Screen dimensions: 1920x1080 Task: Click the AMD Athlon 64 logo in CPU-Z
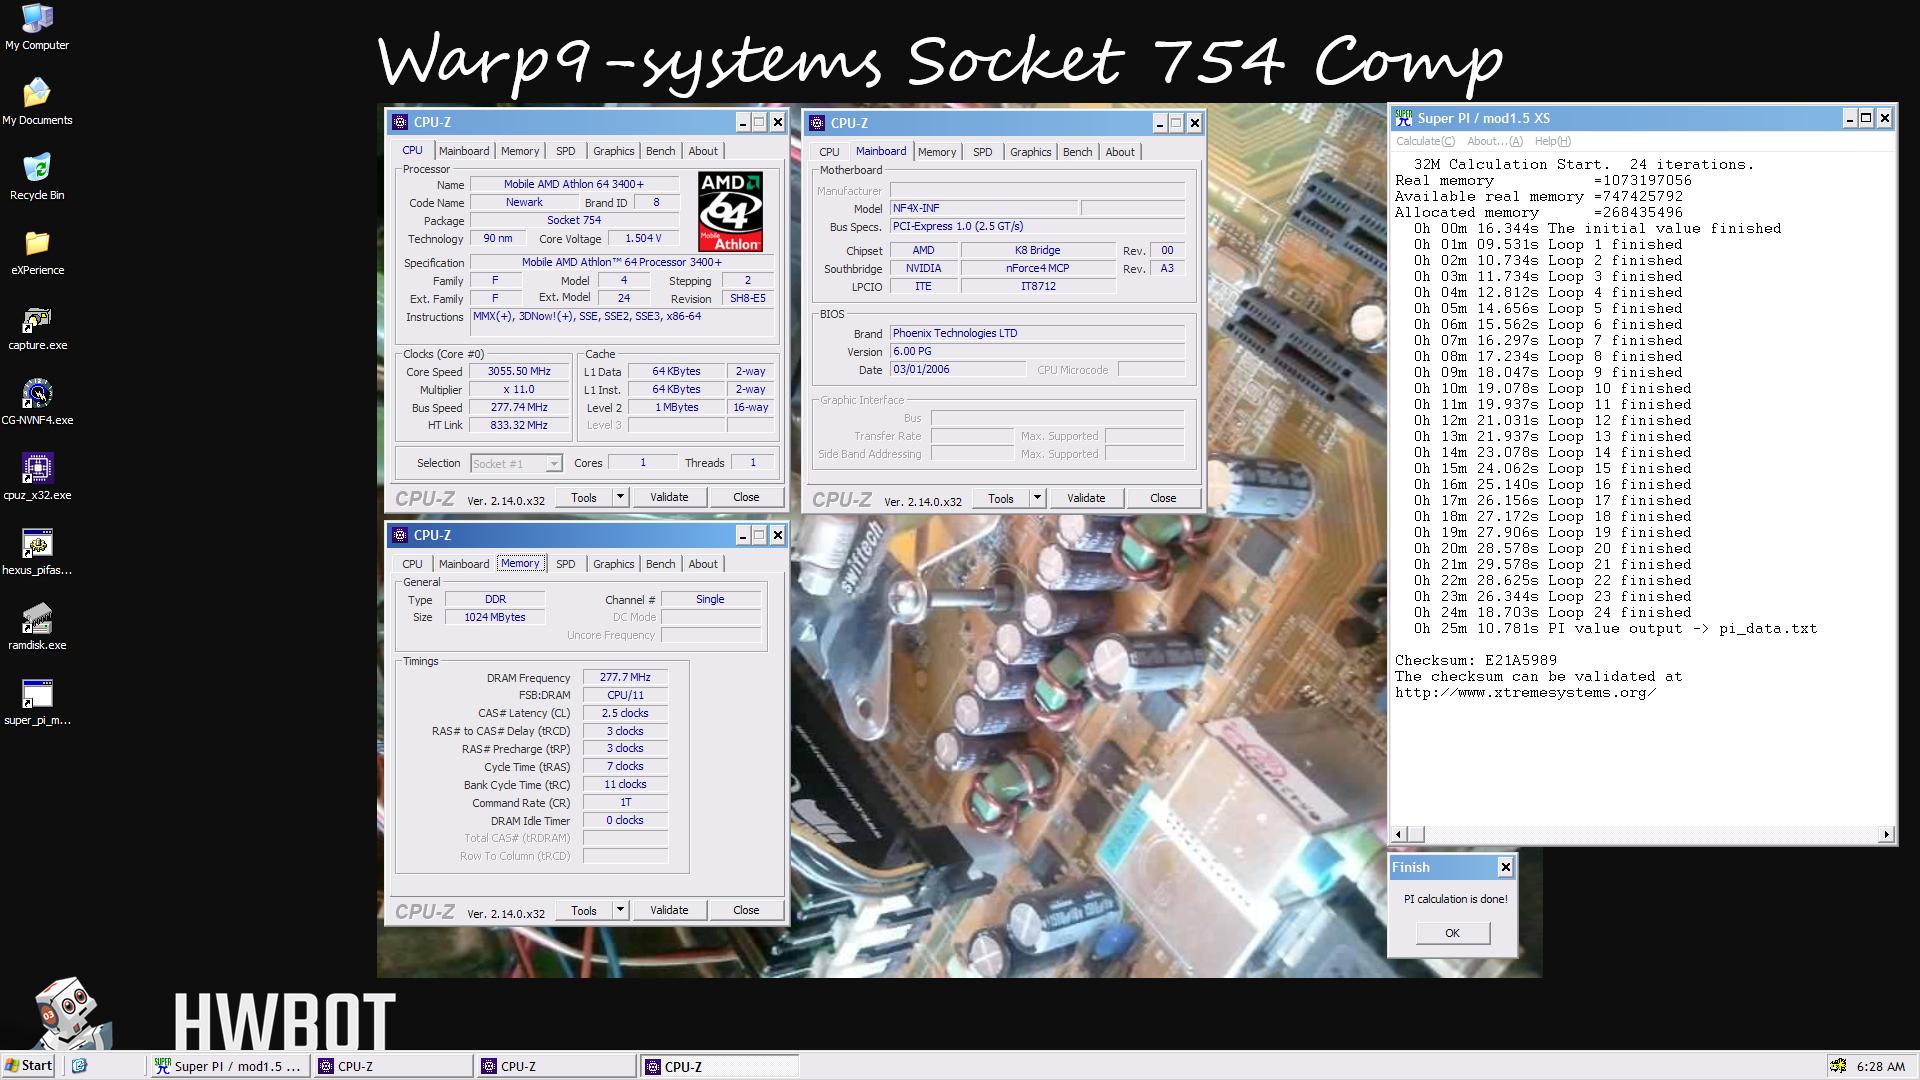730,211
